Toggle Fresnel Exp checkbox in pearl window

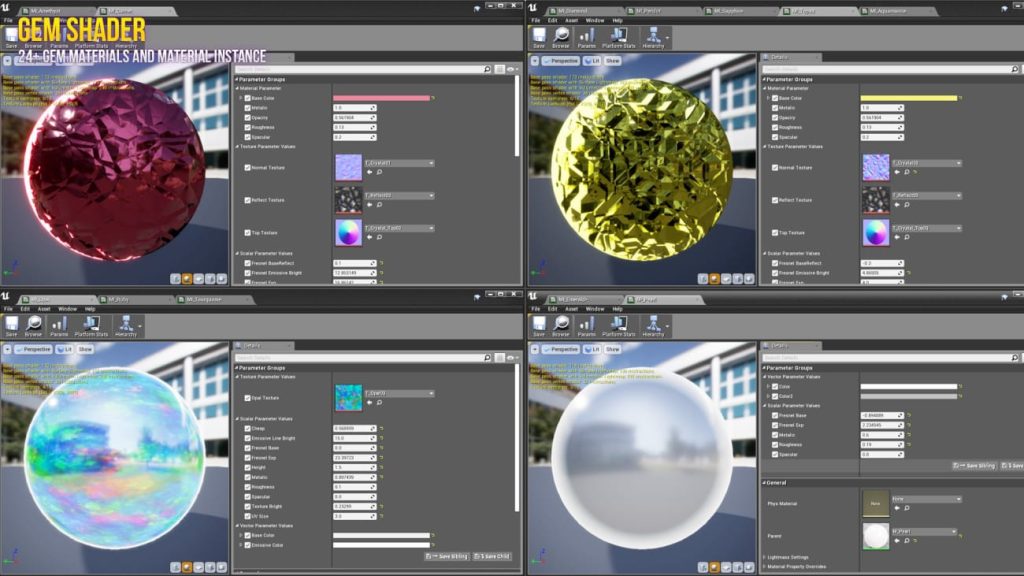[775, 425]
